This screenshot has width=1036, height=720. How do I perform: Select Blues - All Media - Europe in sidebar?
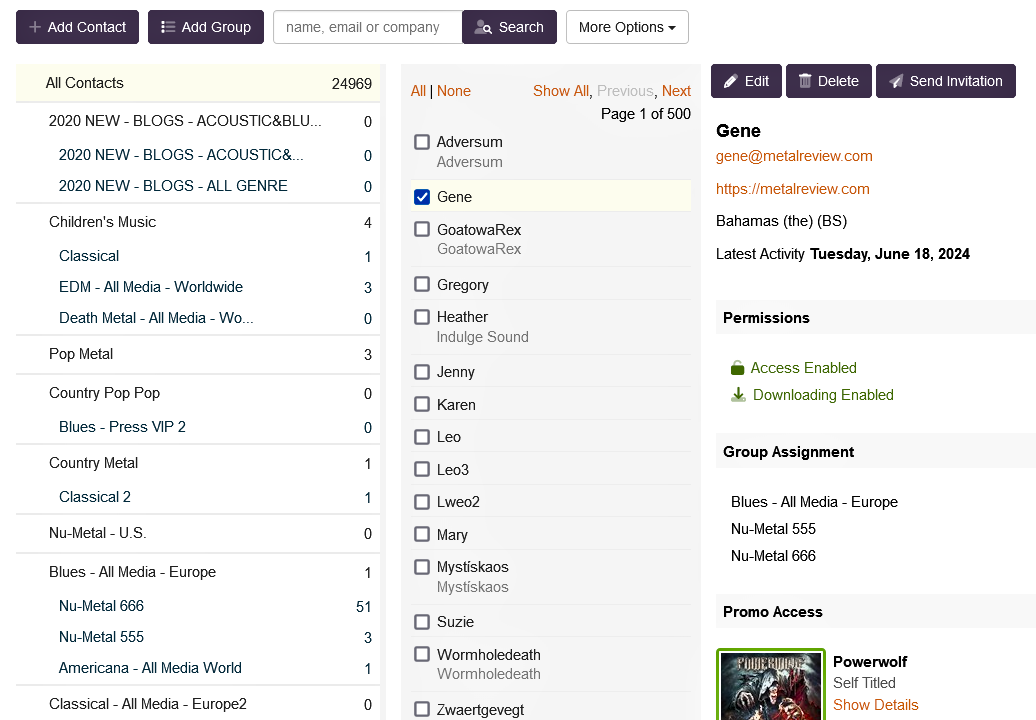point(198,572)
